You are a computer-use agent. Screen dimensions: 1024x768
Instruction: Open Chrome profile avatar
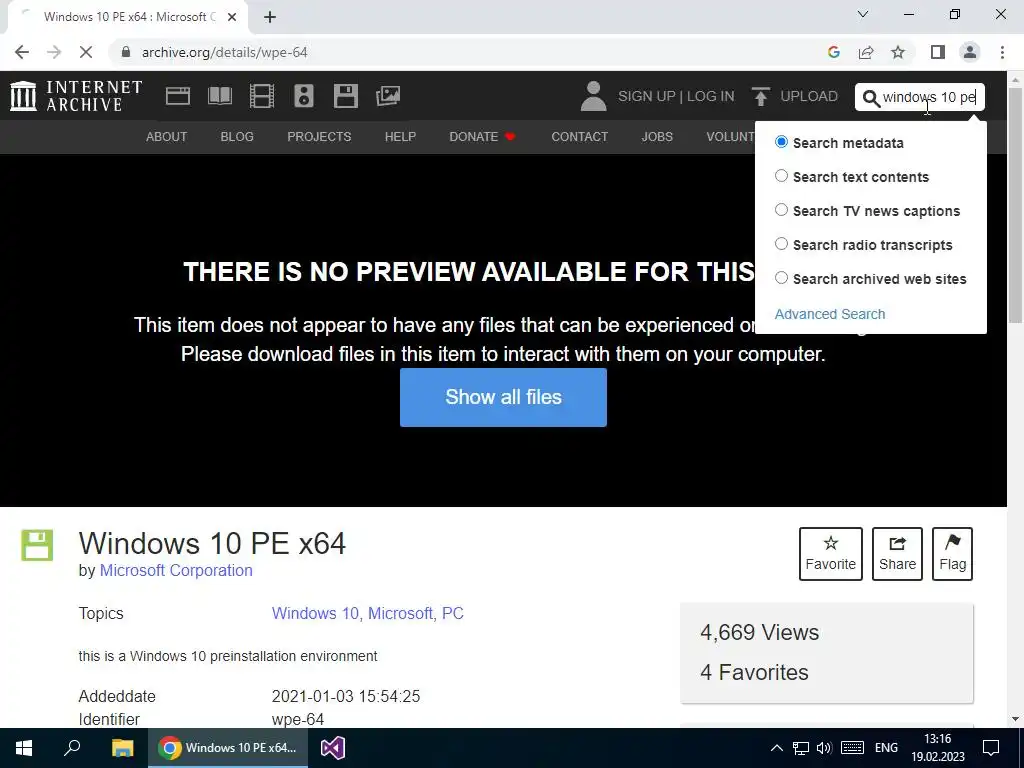pos(970,52)
